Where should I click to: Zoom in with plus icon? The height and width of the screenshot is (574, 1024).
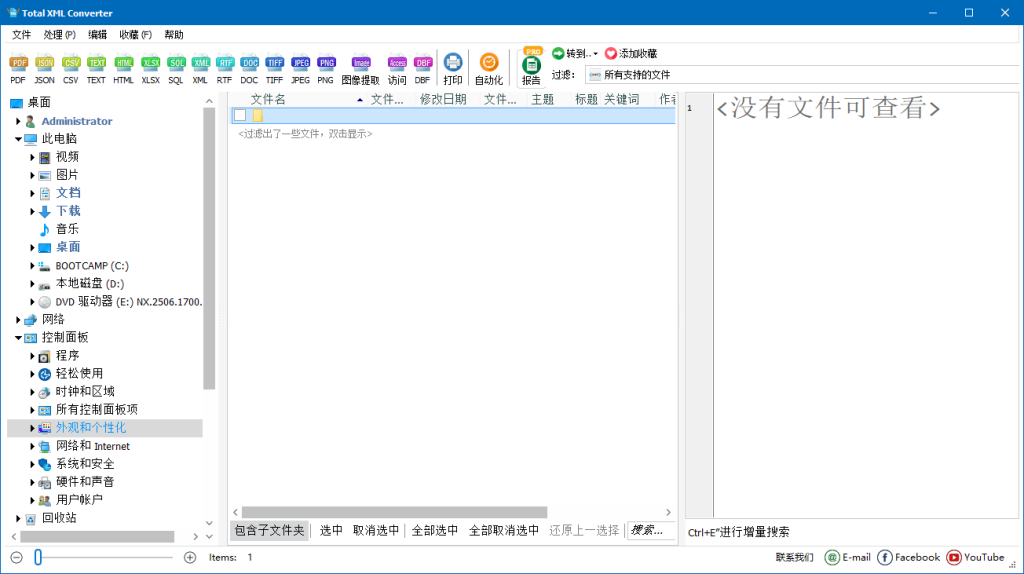pos(190,557)
